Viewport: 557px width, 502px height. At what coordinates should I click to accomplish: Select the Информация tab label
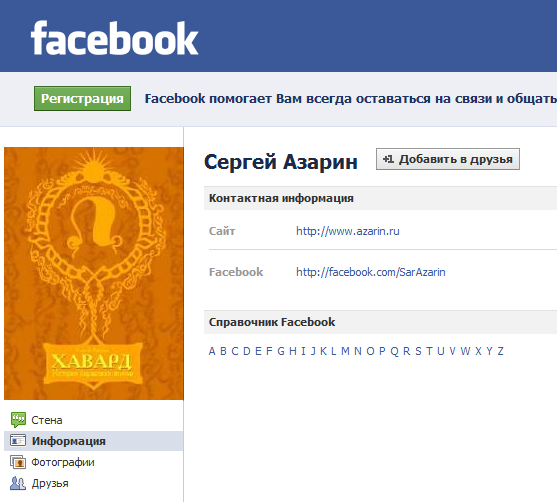point(69,441)
